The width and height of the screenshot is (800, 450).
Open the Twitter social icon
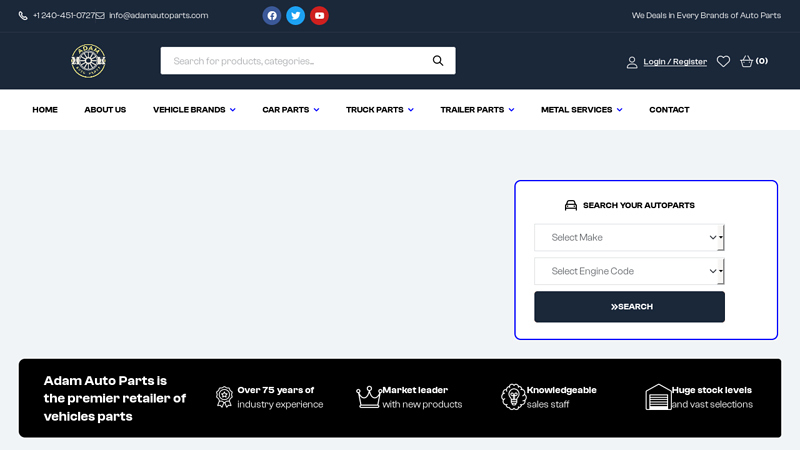296,15
